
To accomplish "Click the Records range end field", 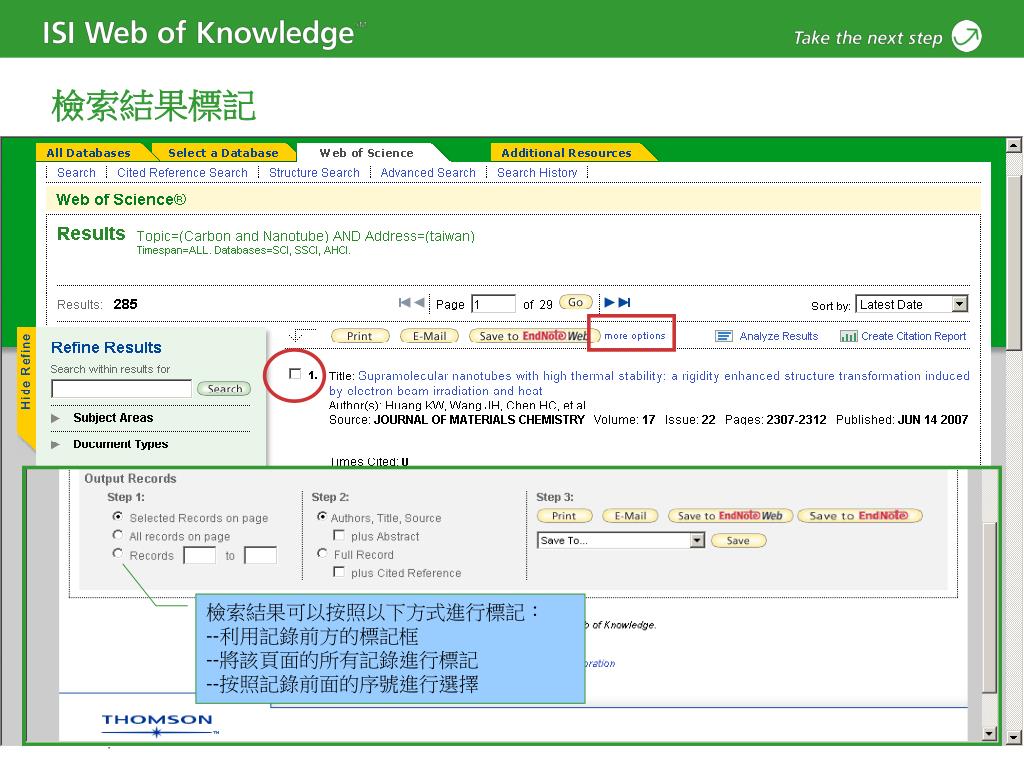I will click(261, 555).
